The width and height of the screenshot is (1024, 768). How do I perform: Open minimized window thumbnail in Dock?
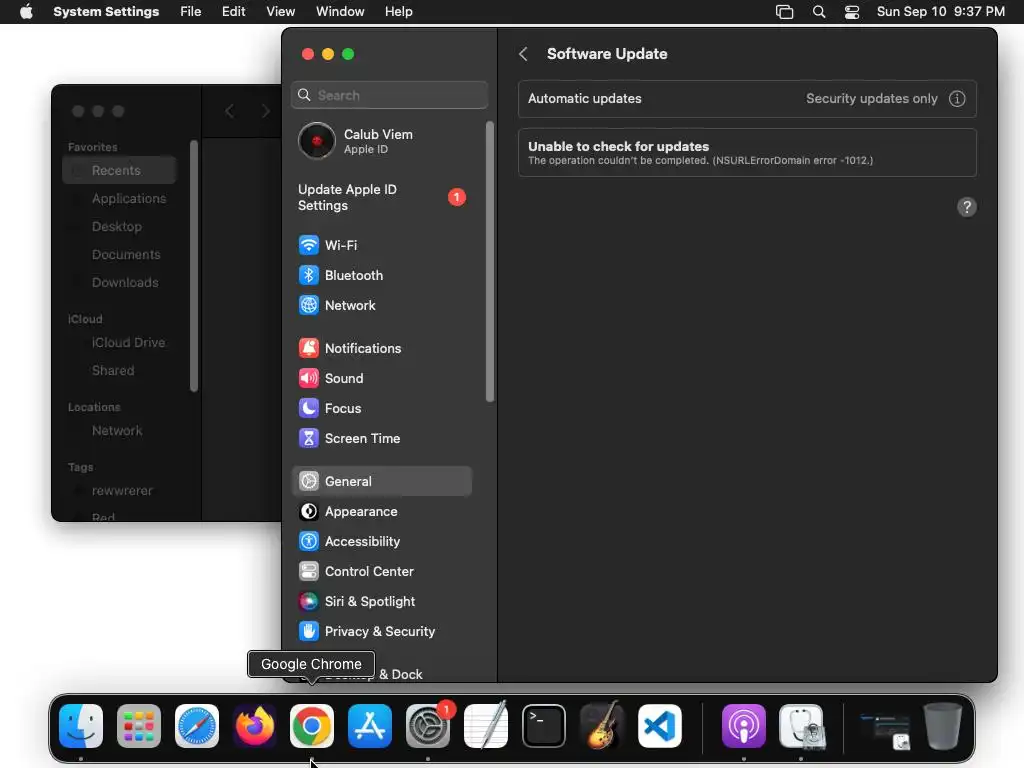(x=884, y=731)
